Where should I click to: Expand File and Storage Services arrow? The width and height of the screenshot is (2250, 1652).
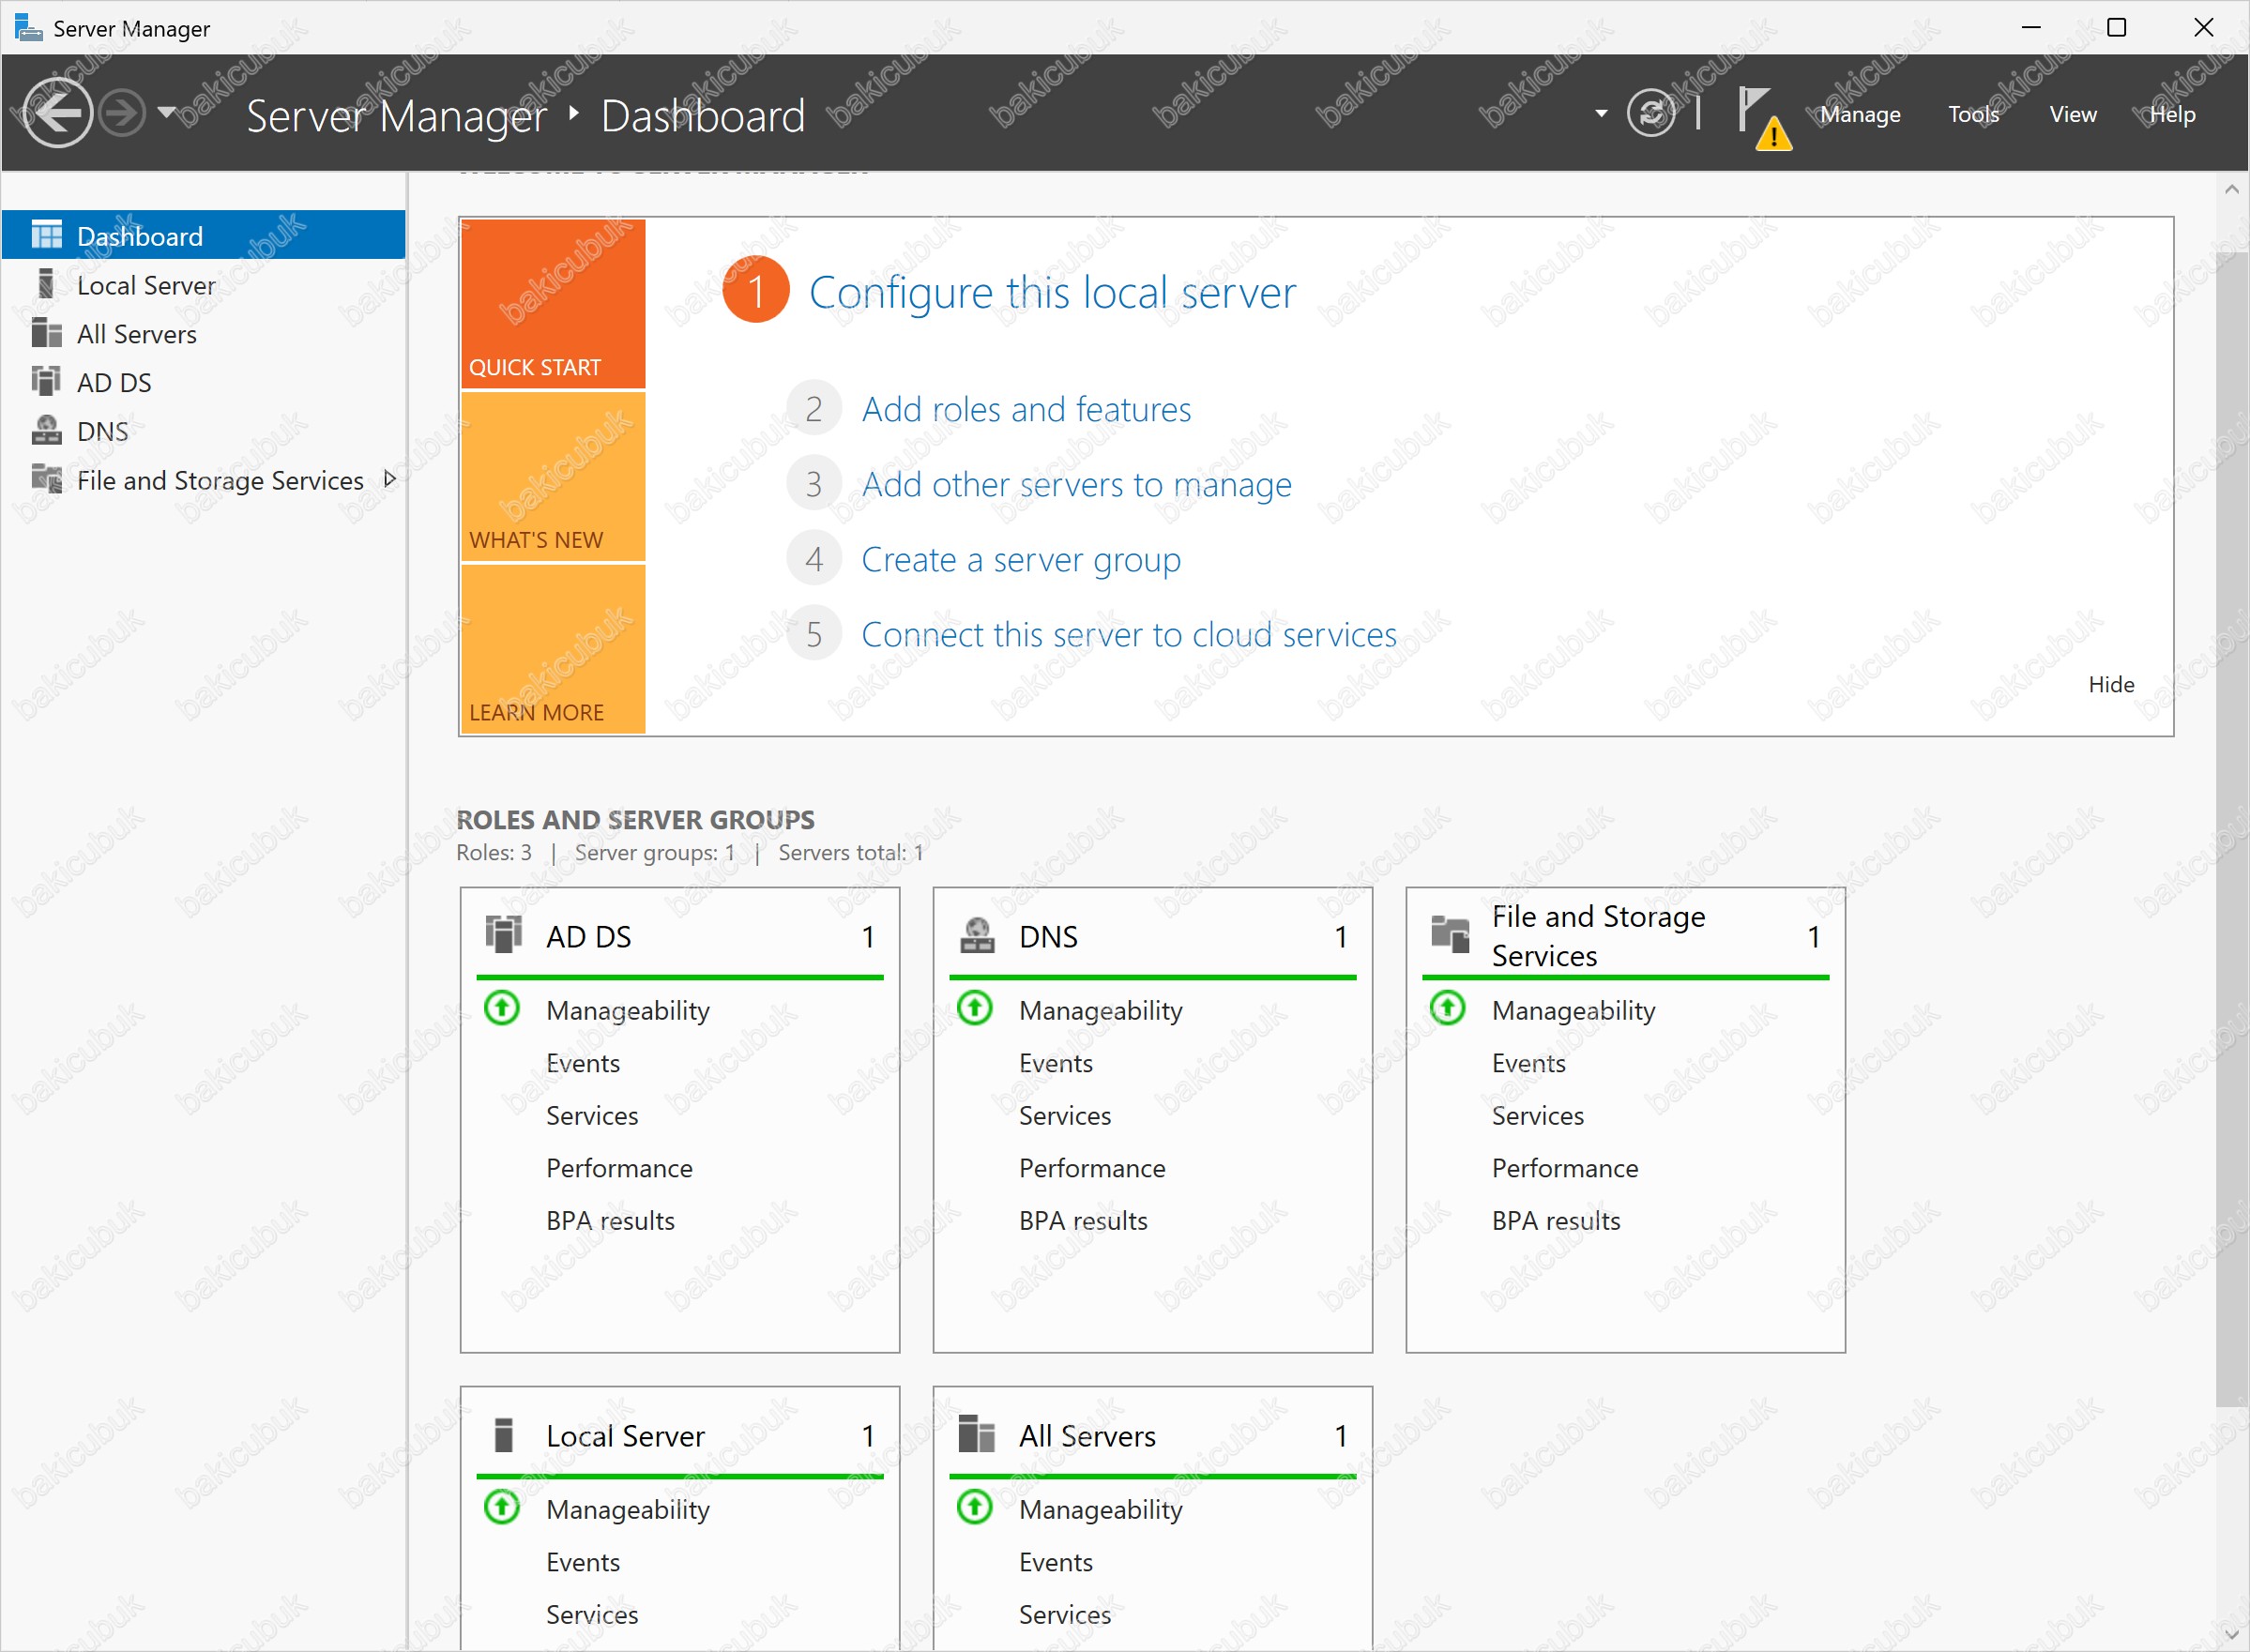tap(390, 479)
